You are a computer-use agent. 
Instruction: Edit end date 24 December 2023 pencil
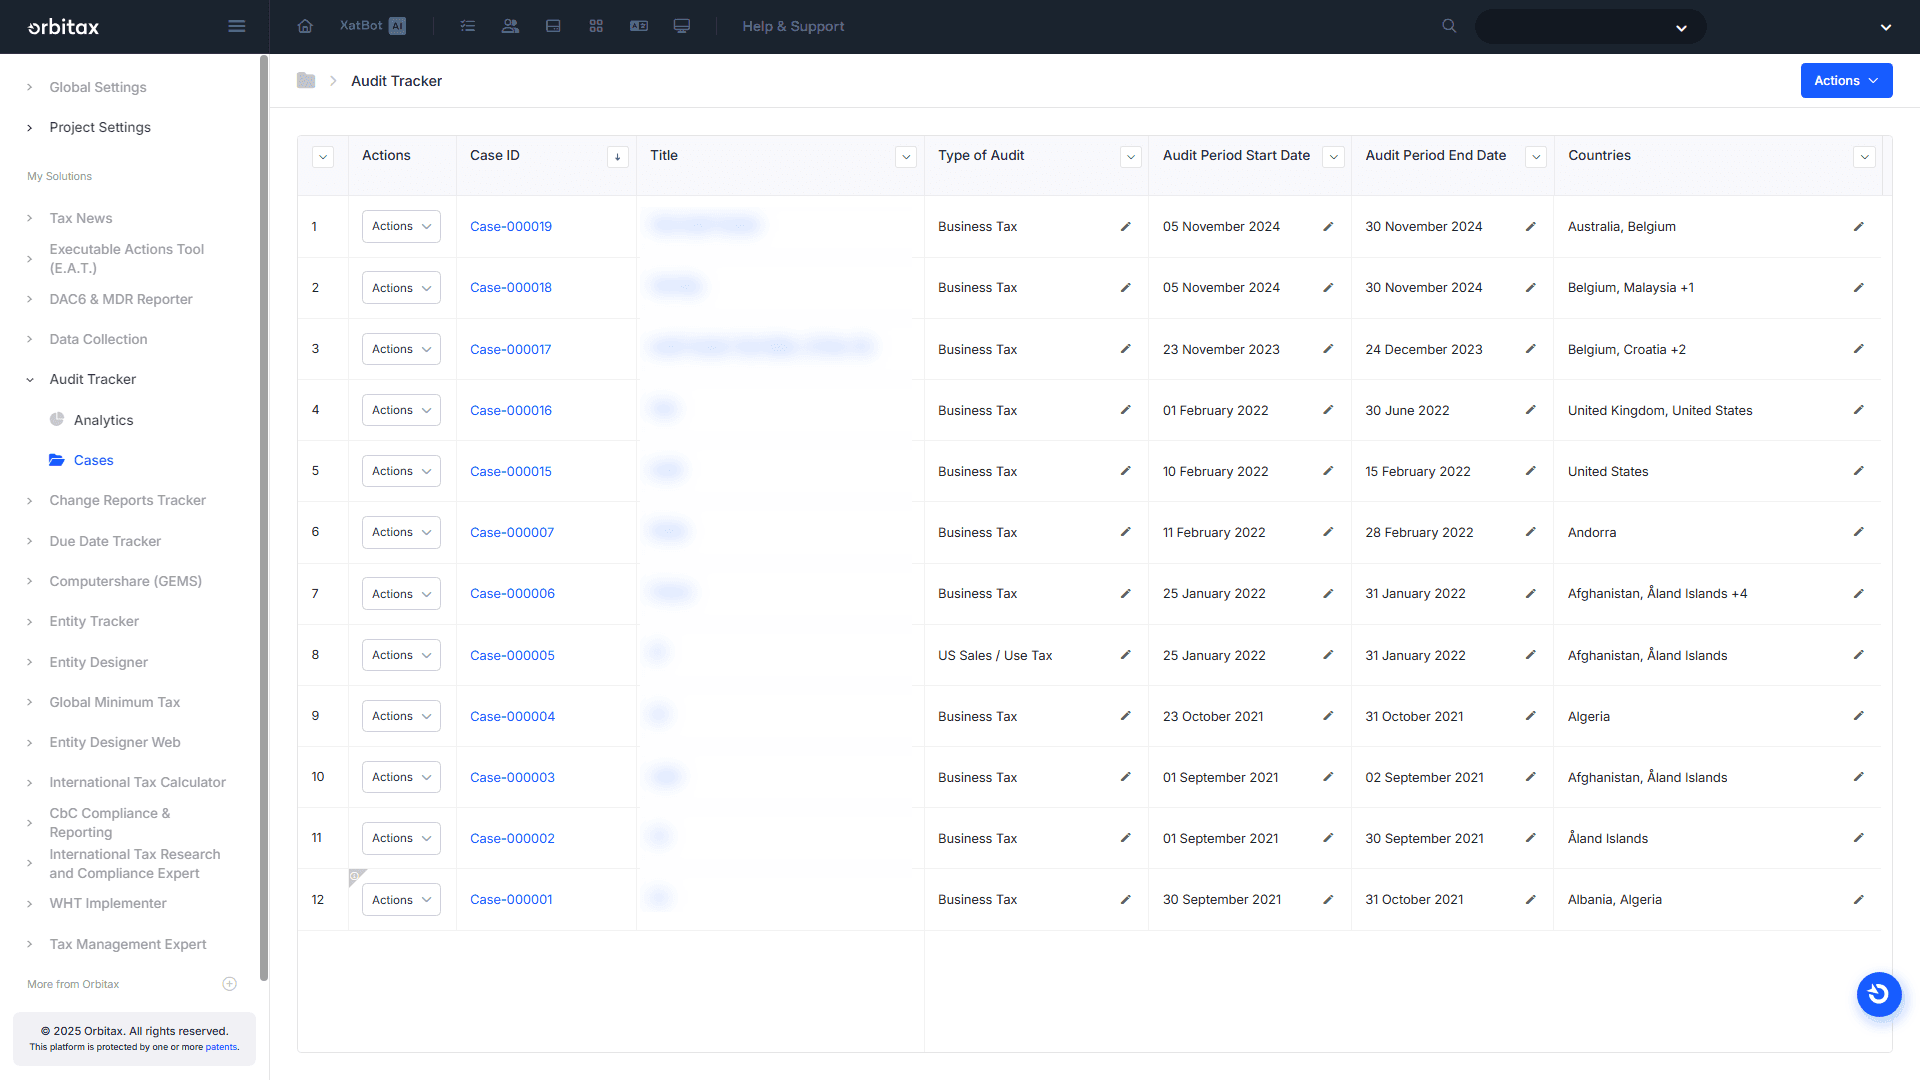click(1530, 349)
